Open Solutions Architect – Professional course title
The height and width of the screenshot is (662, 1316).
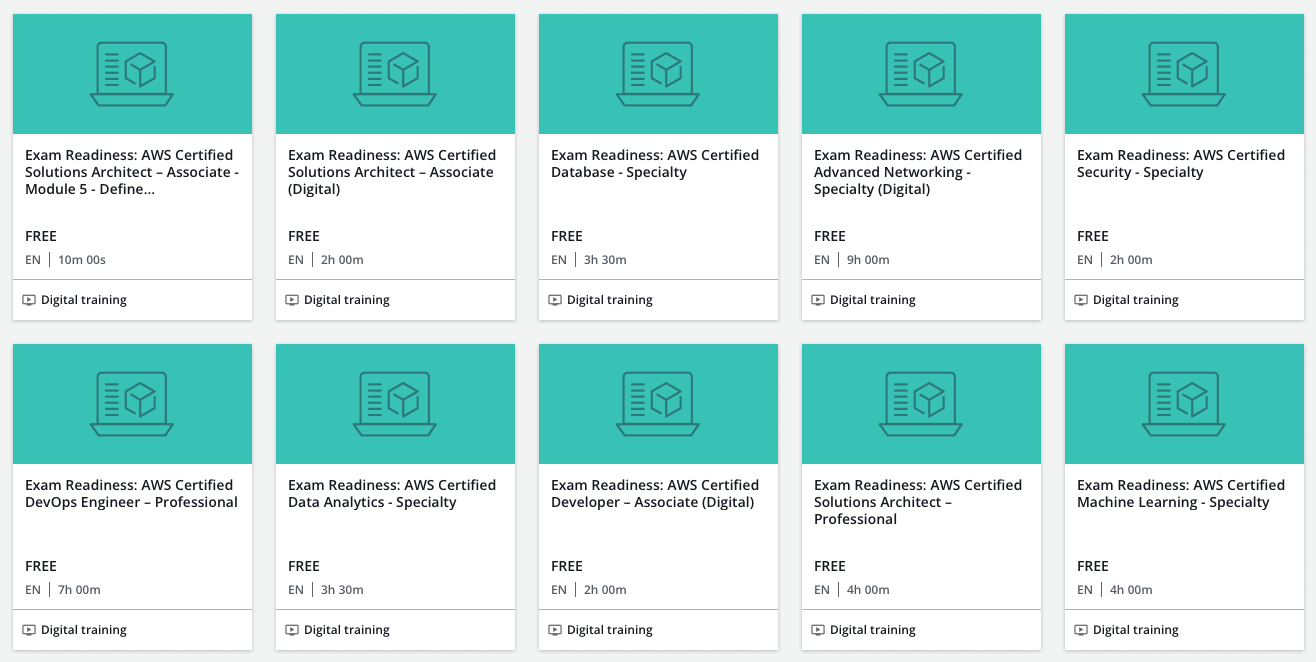(918, 502)
